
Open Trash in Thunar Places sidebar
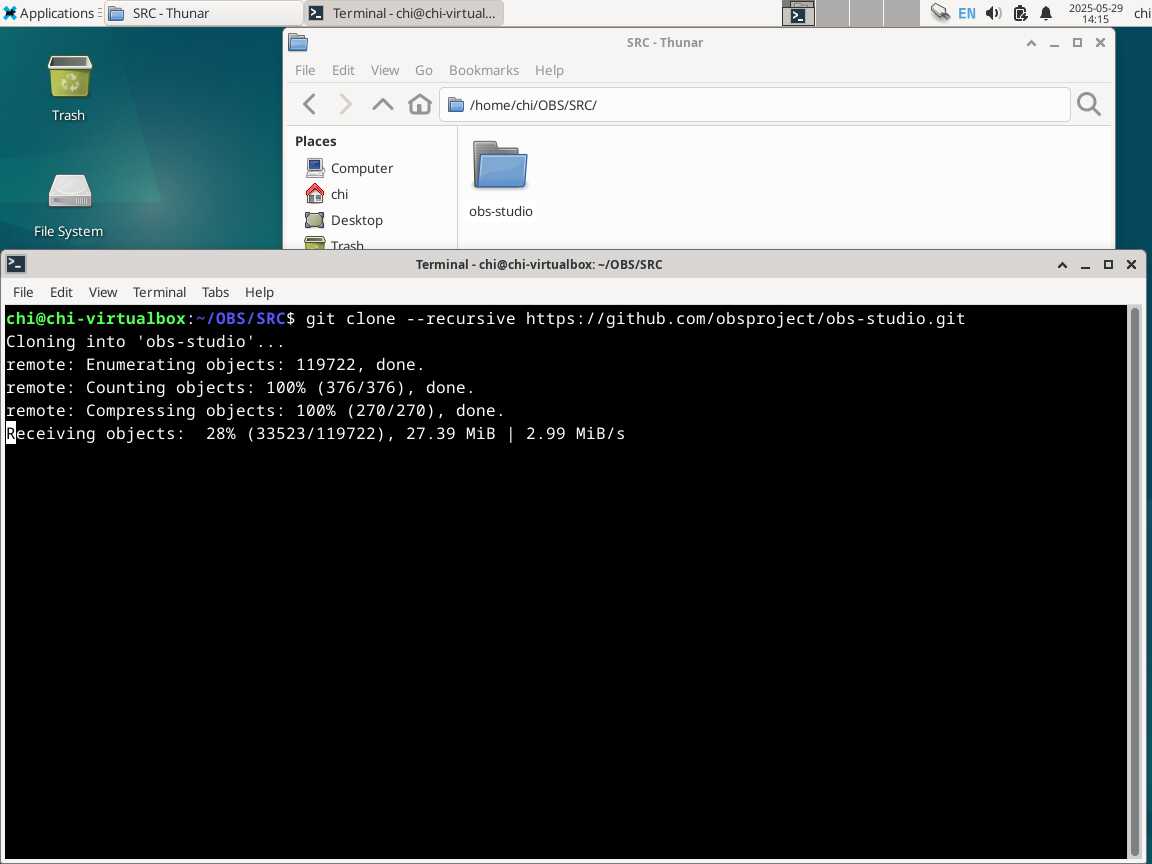click(x=334, y=244)
